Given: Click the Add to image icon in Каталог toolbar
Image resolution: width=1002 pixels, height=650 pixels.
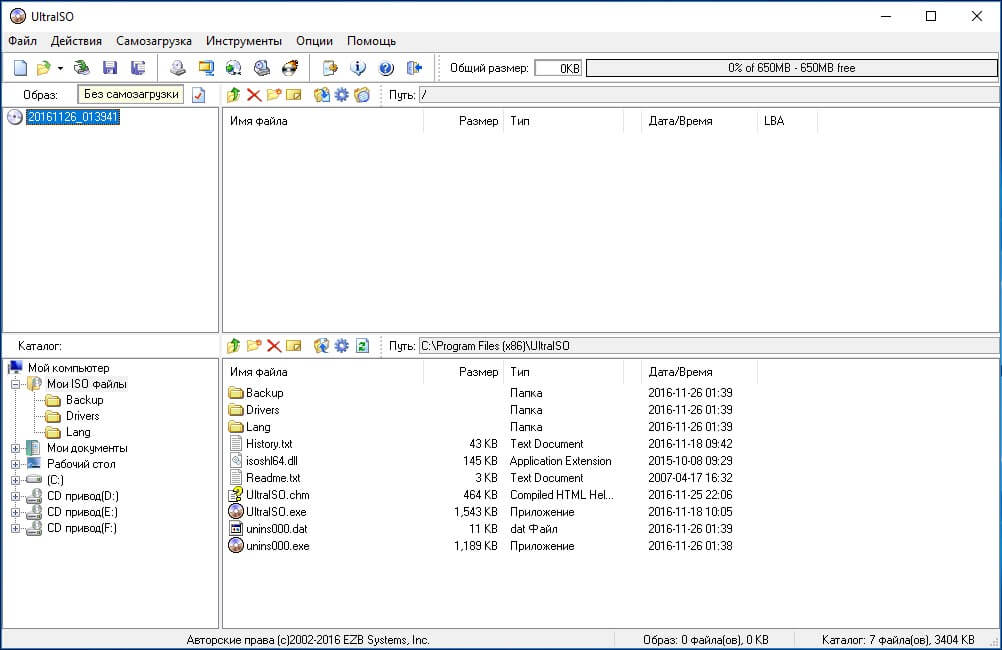Looking at the screenshot, I should (321, 346).
